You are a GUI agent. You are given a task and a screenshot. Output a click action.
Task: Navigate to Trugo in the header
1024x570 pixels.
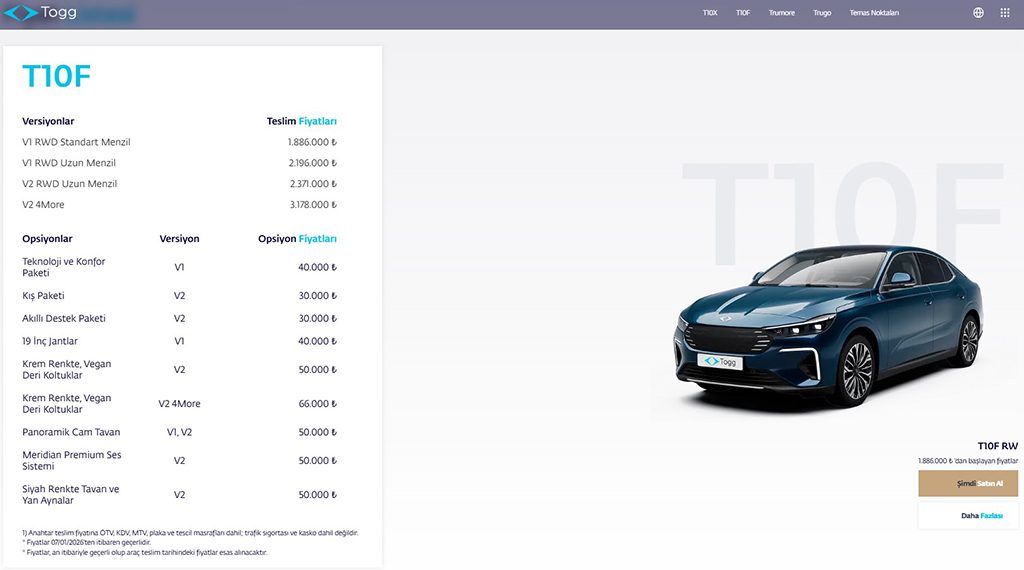click(822, 13)
